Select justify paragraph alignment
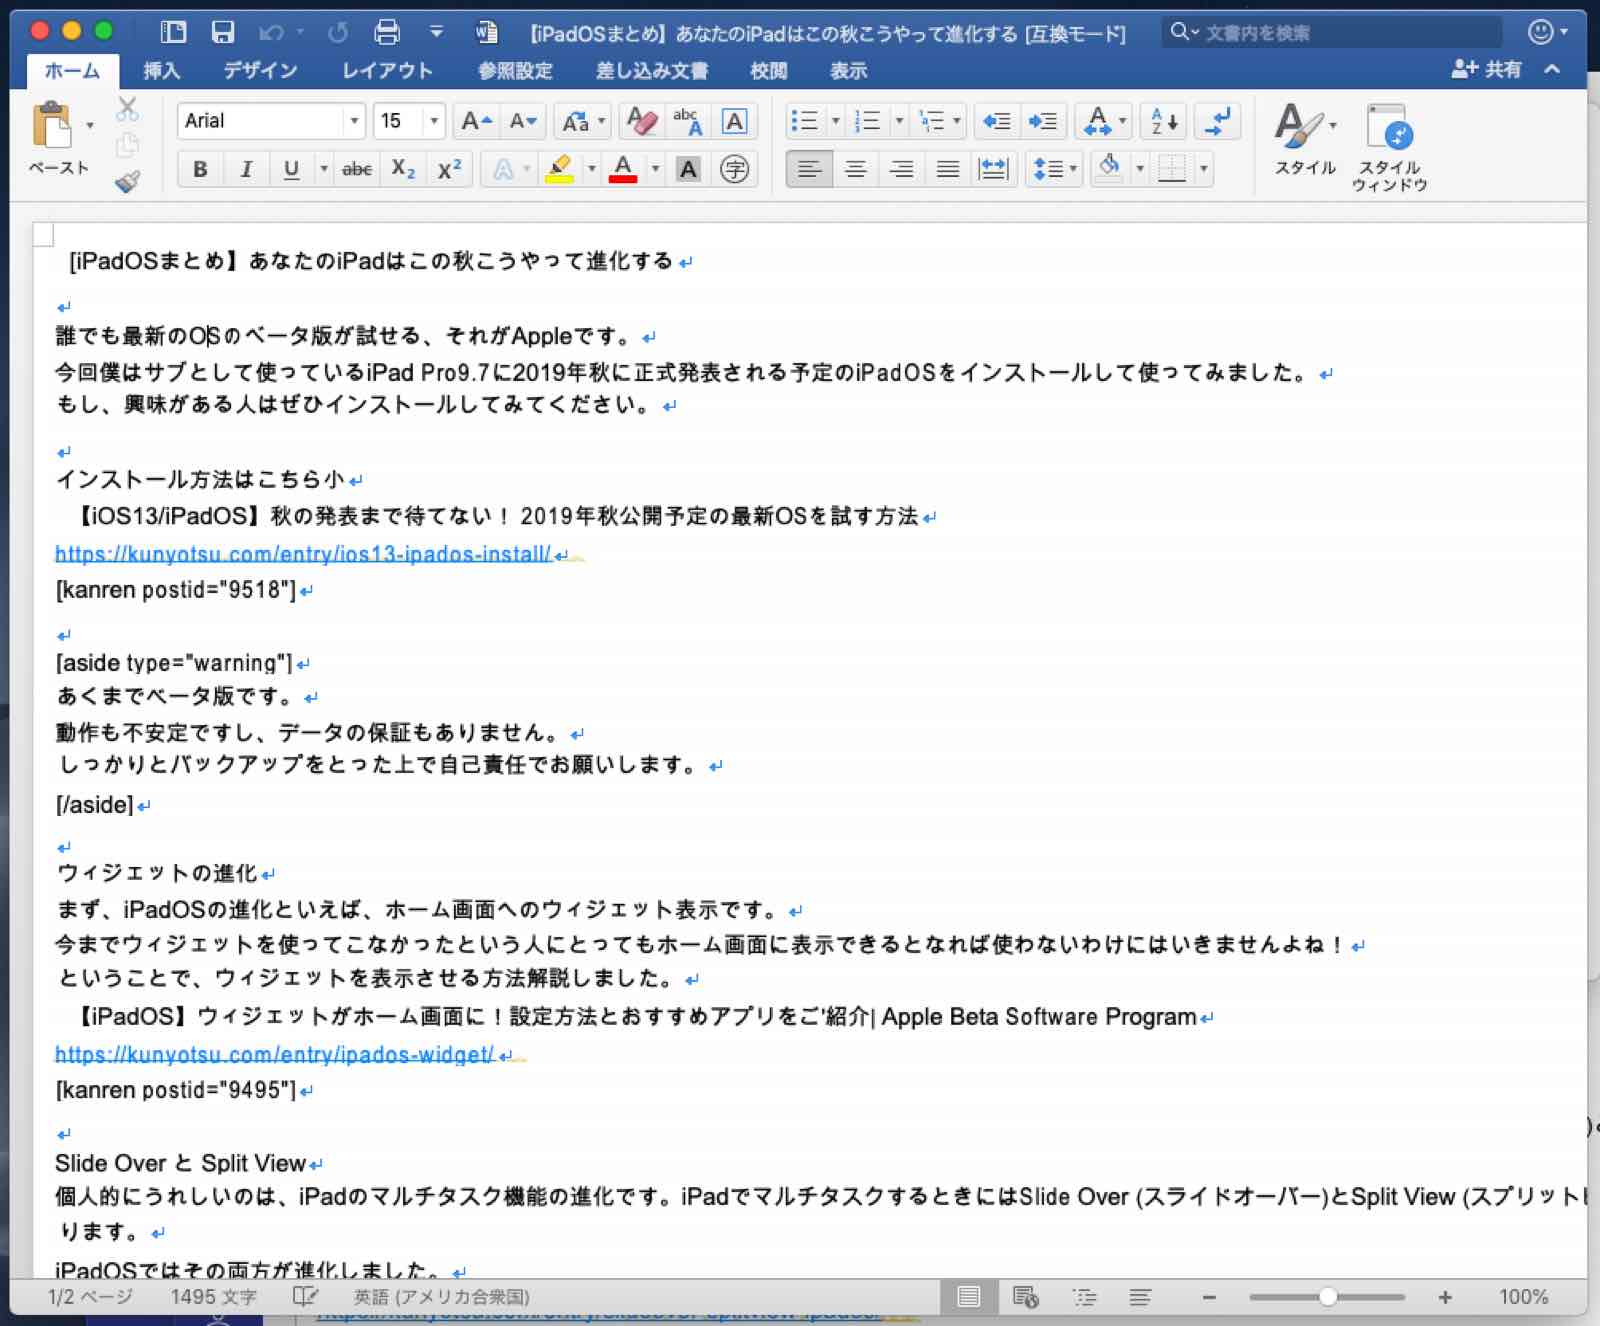1600x1326 pixels. click(947, 170)
